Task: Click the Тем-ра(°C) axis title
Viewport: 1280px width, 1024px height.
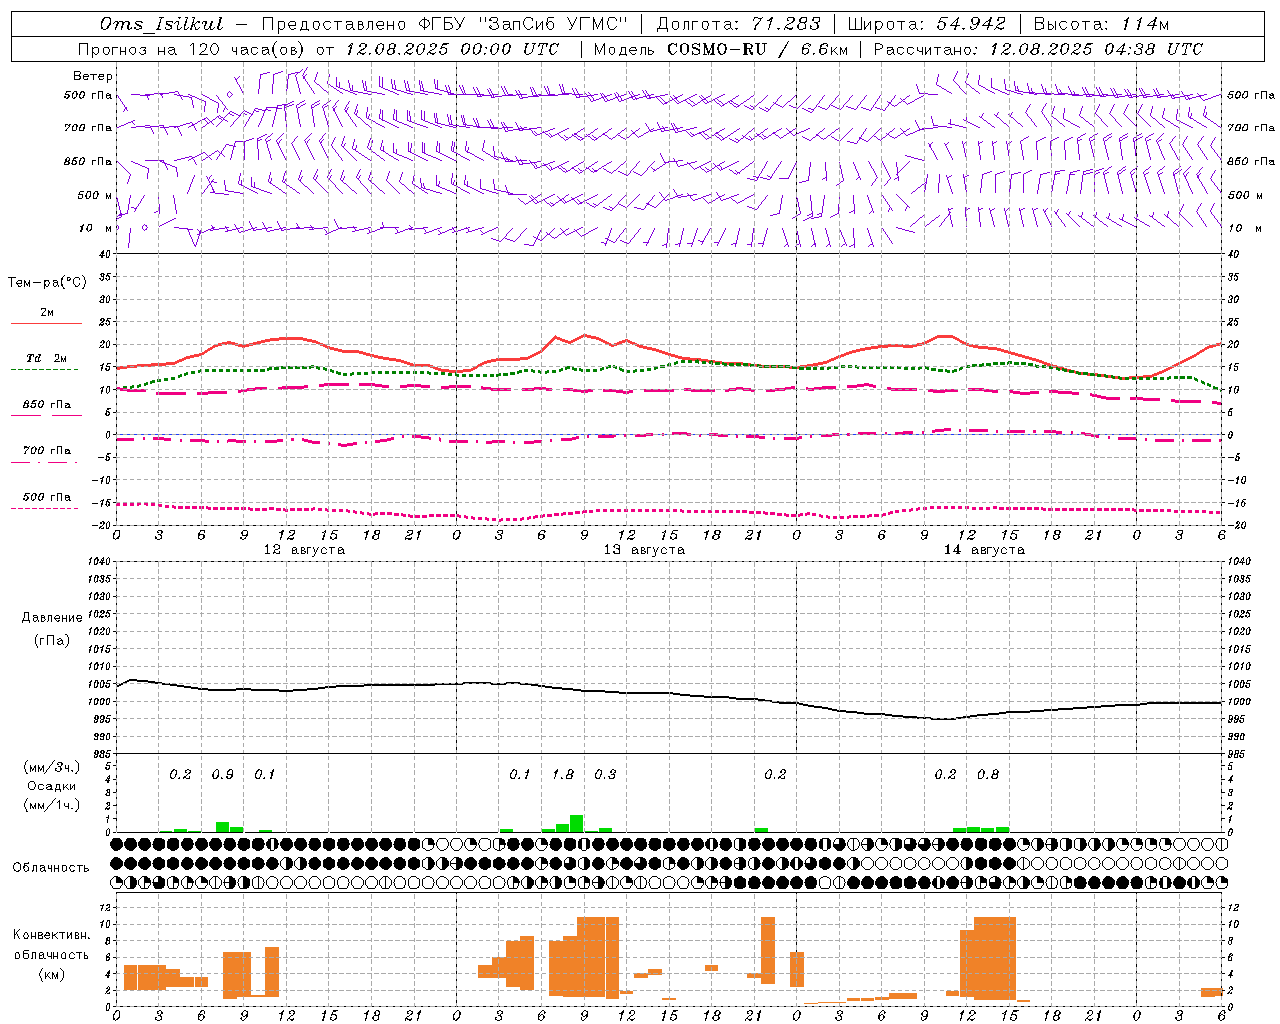Action: 47,283
